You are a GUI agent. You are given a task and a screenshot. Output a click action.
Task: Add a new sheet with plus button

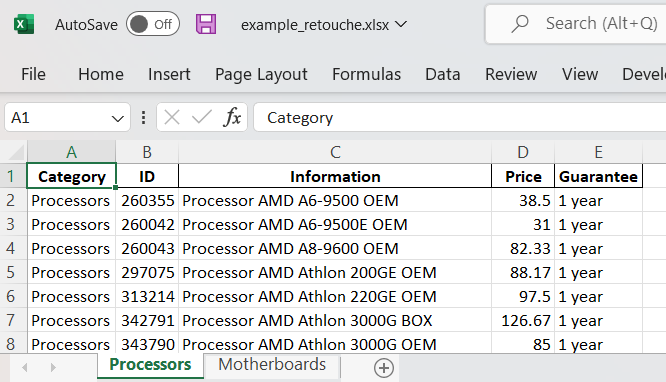click(x=384, y=368)
